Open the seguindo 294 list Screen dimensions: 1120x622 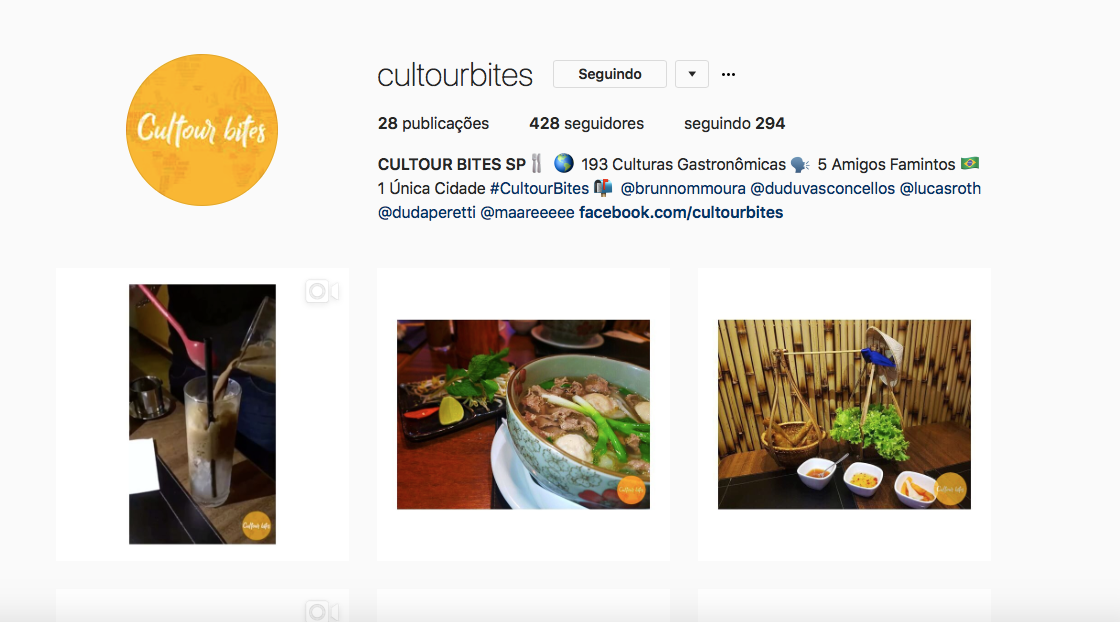[x=734, y=124]
